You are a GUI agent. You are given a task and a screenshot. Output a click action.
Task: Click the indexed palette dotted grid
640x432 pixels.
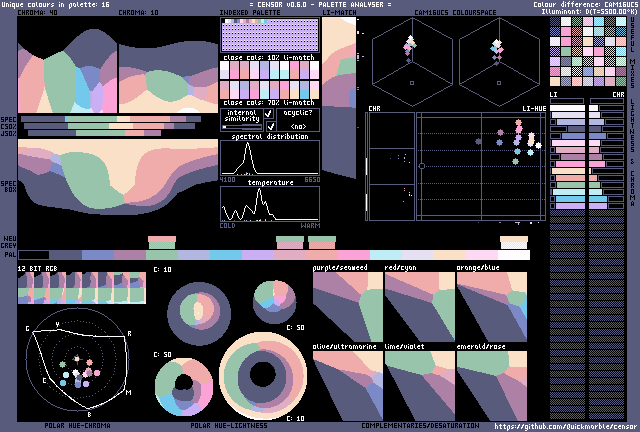pos(269,37)
